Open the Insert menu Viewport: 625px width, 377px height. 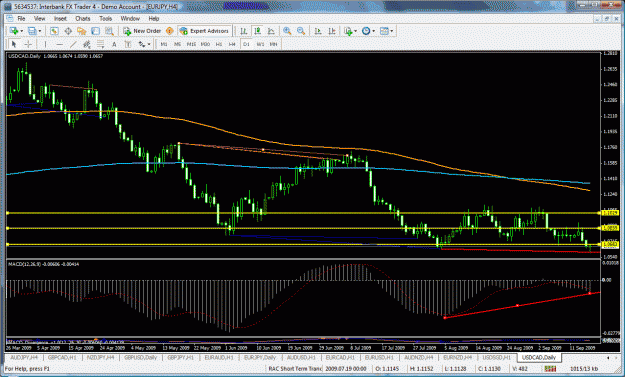pos(61,18)
